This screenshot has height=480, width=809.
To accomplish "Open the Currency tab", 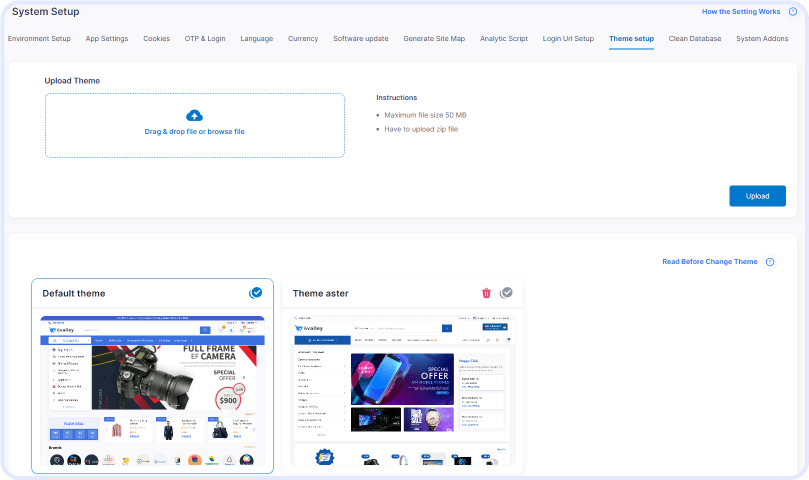I will tap(303, 39).
